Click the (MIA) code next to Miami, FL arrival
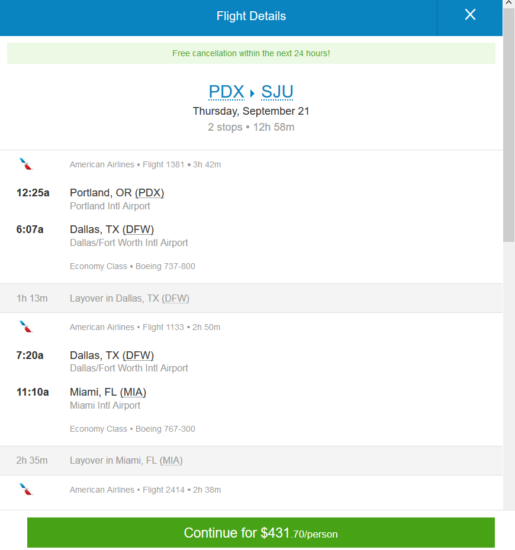This screenshot has height=550, width=515. point(133,392)
